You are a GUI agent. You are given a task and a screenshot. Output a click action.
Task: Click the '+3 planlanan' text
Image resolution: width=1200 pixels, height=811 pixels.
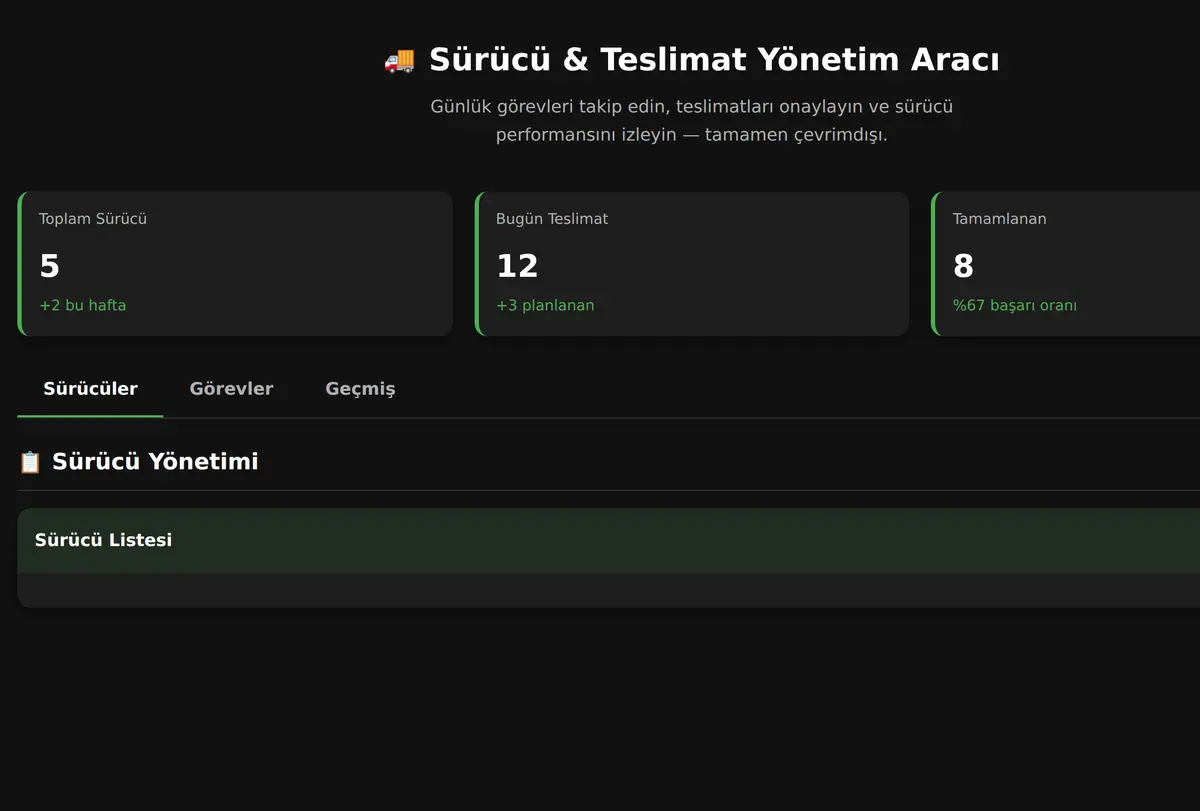pos(545,305)
